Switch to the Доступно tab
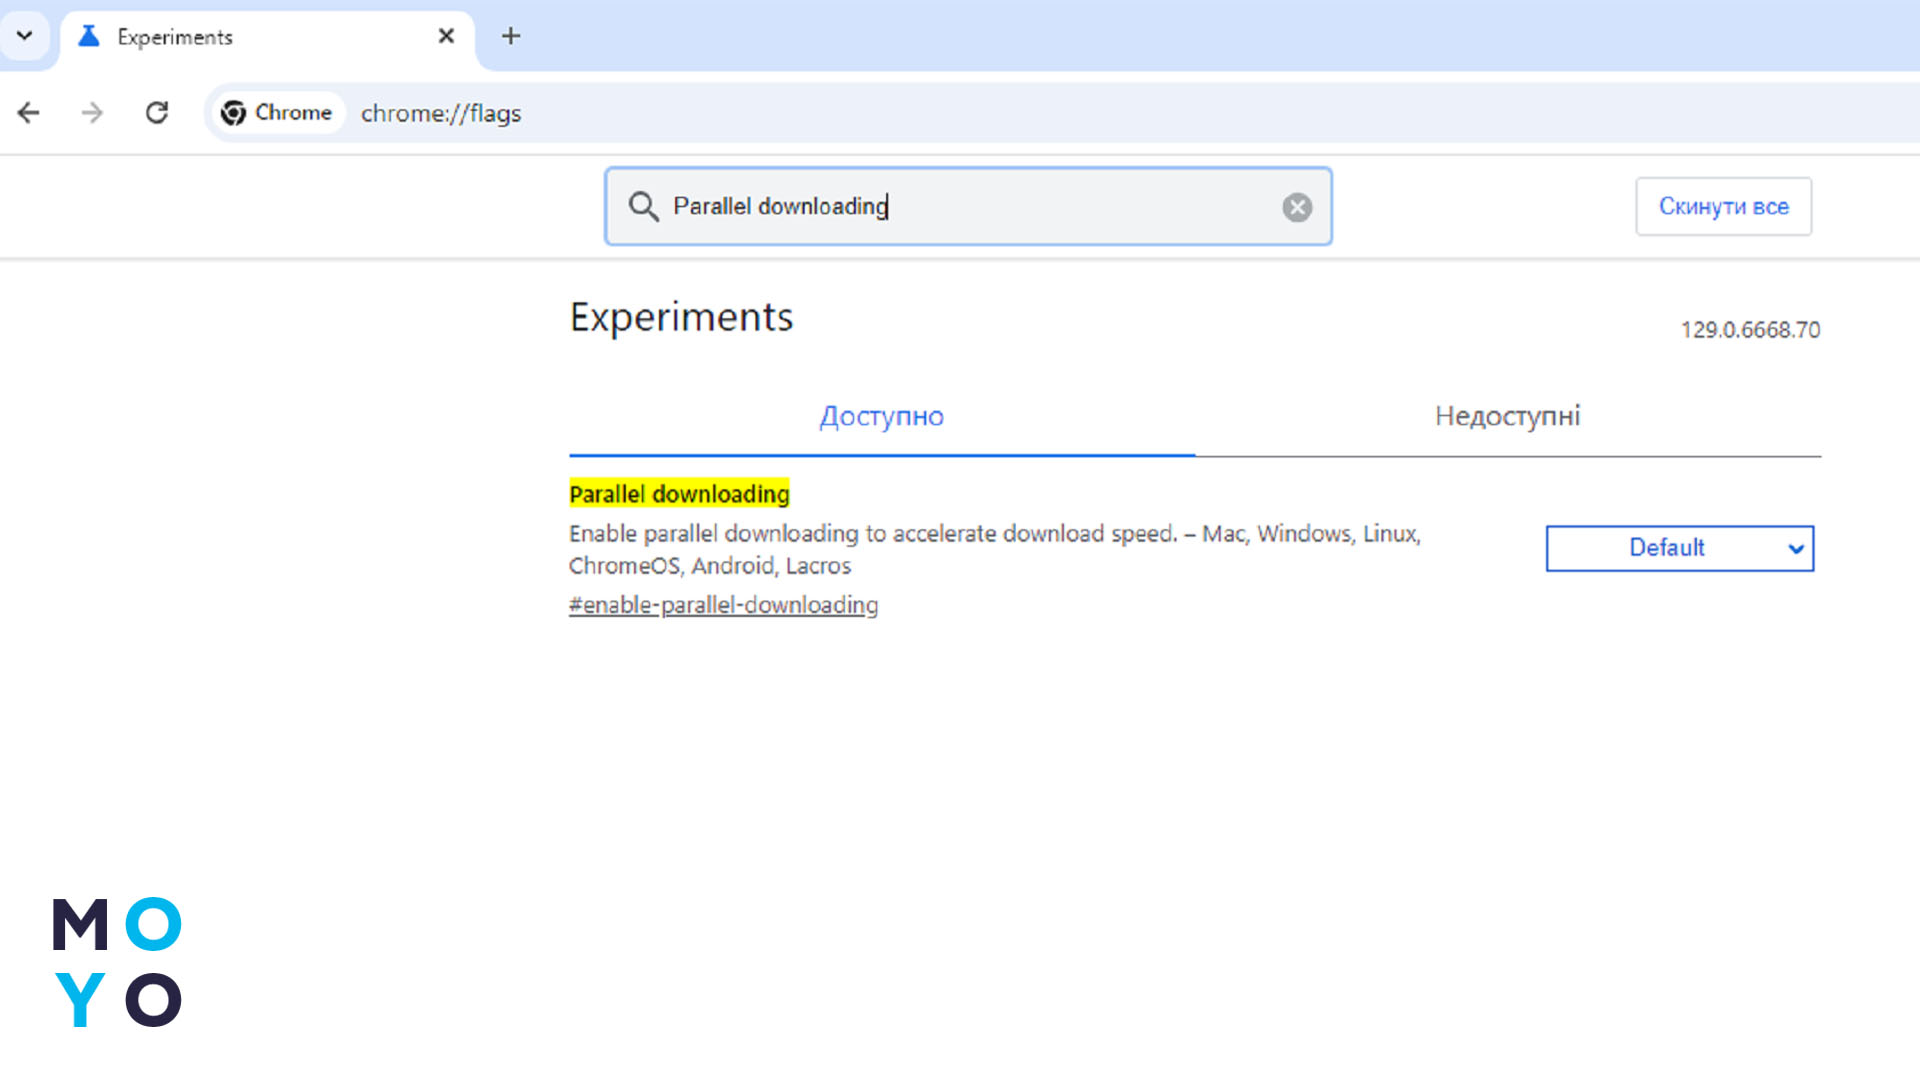The image size is (1920, 1080). pos(881,416)
